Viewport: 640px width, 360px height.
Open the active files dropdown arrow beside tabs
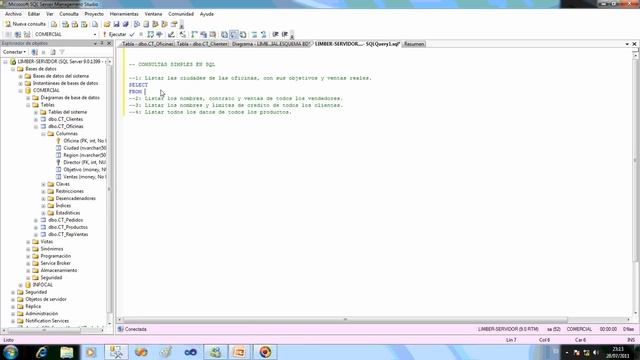click(627, 44)
